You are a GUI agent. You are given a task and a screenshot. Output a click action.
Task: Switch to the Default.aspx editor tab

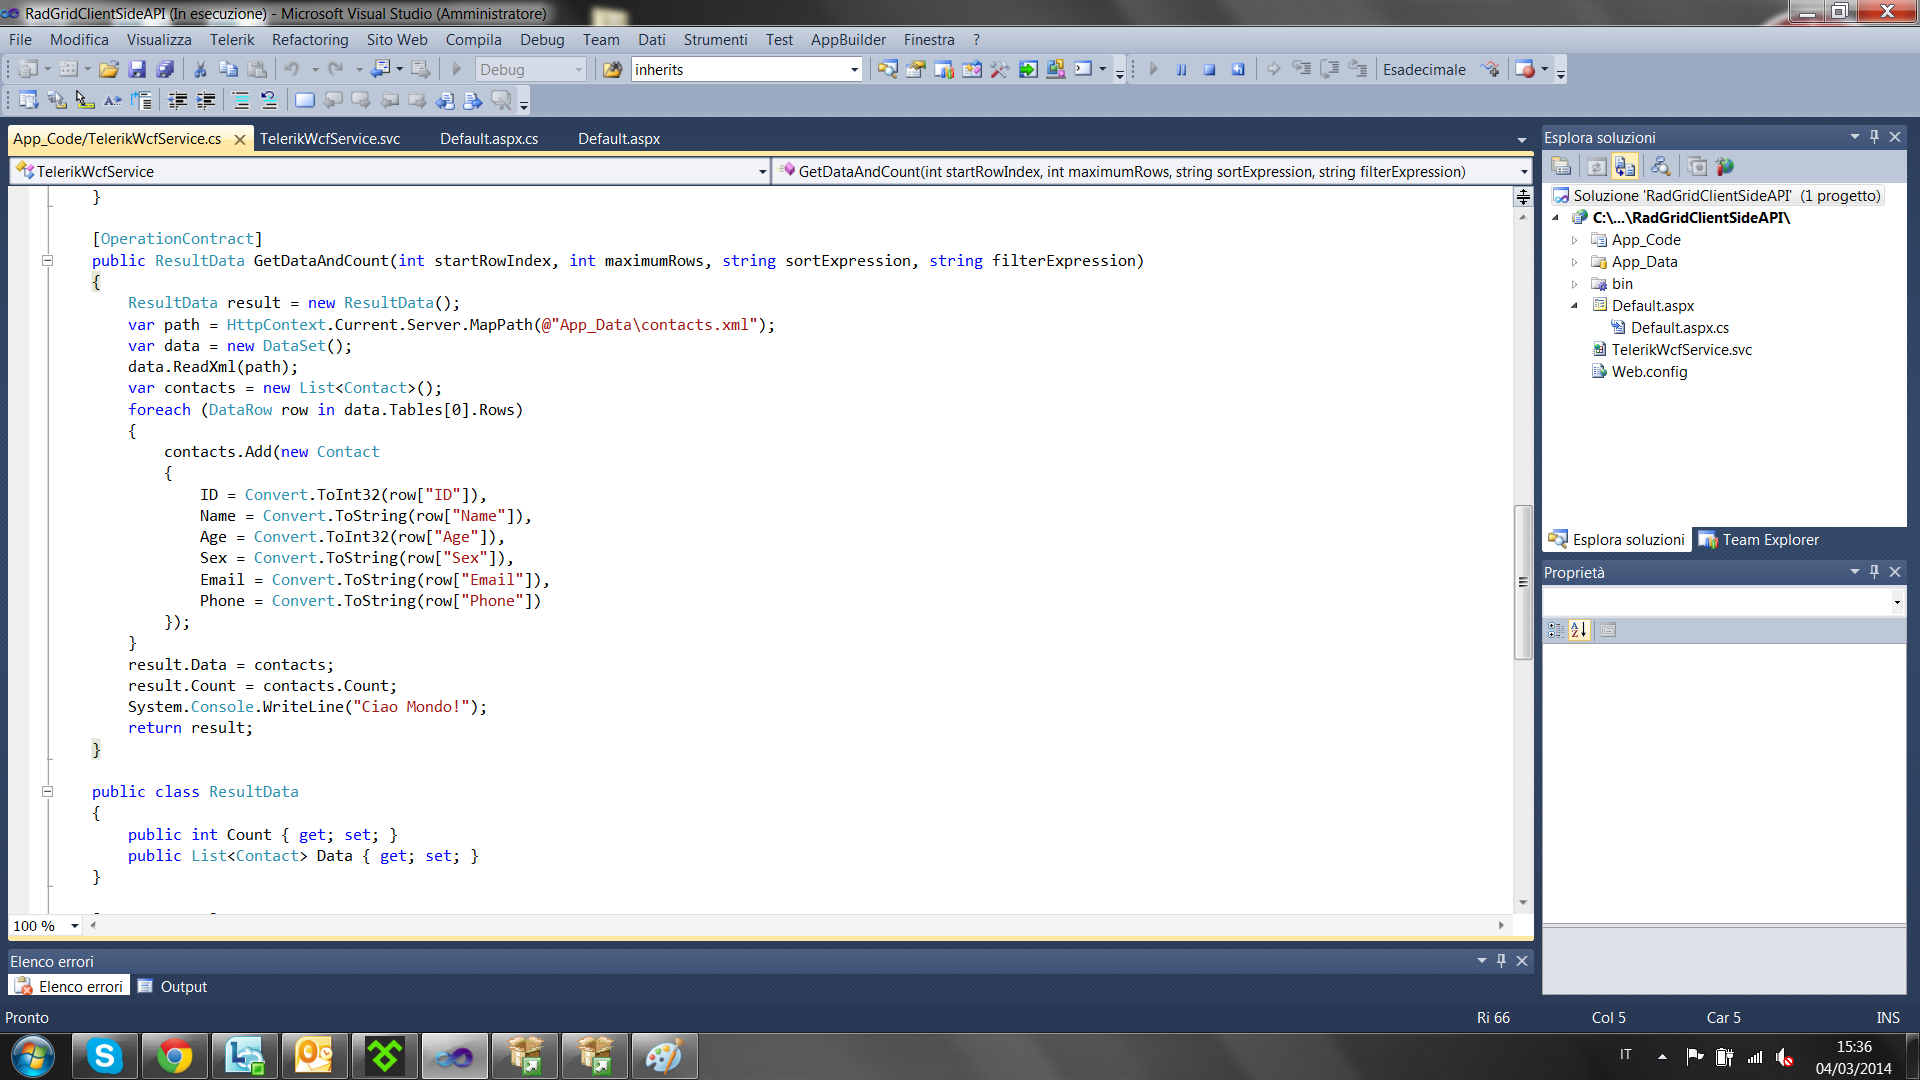pyautogui.click(x=619, y=139)
